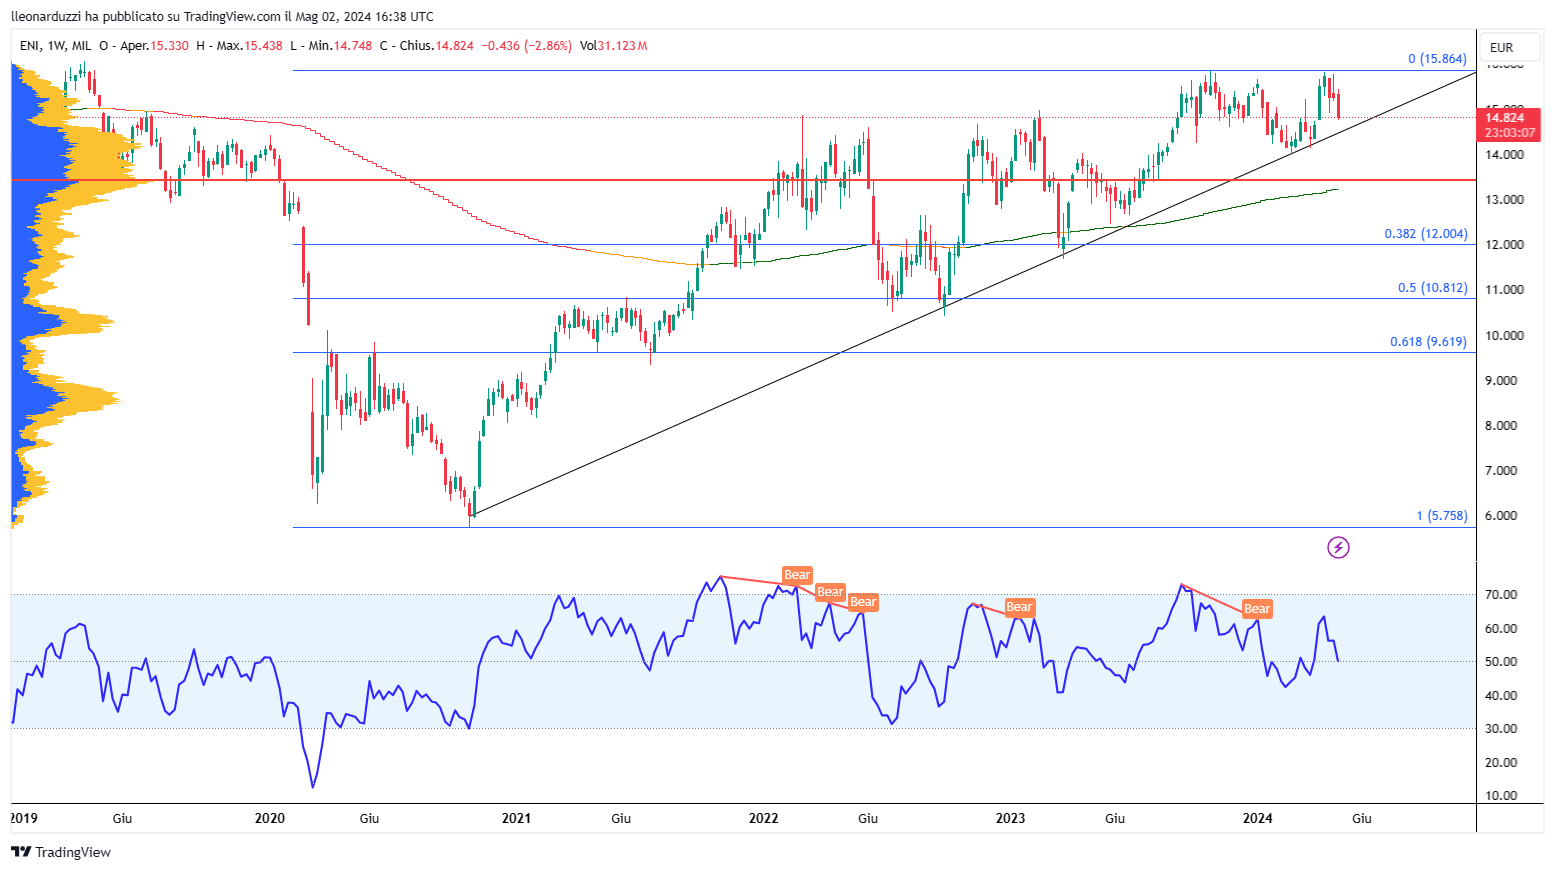Click the Bear label near Giu 2022

point(863,602)
